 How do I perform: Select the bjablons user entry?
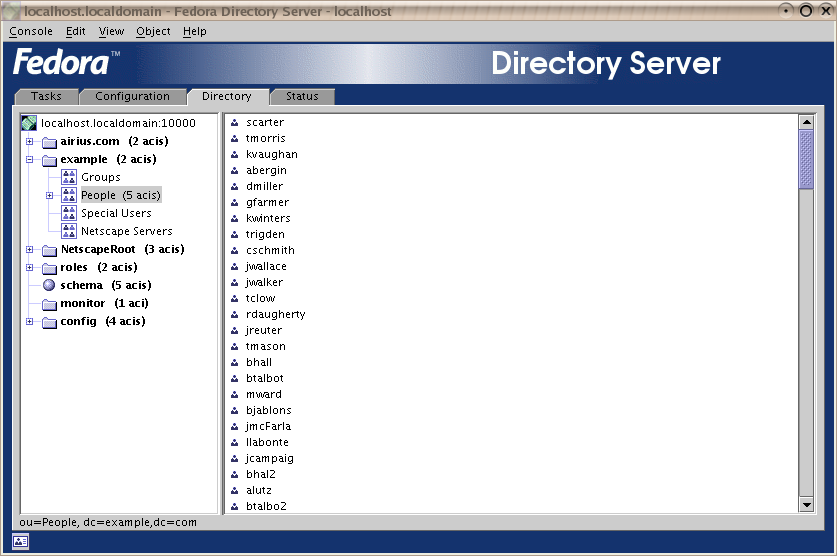coord(269,411)
